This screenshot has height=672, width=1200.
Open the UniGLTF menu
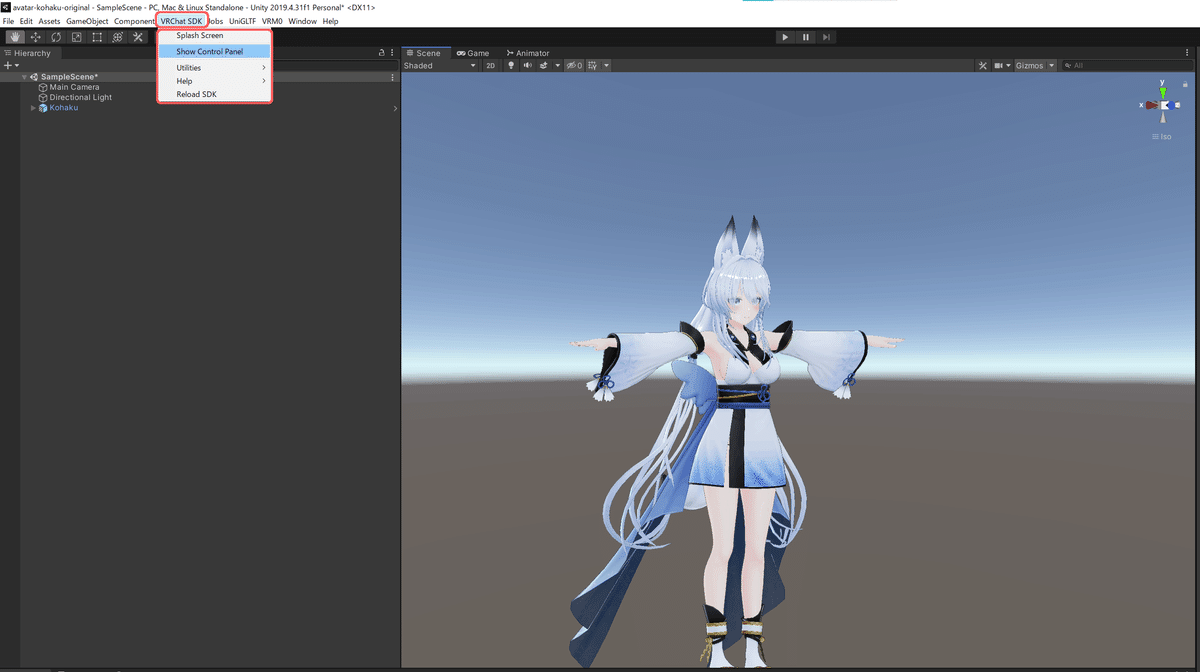[243, 21]
